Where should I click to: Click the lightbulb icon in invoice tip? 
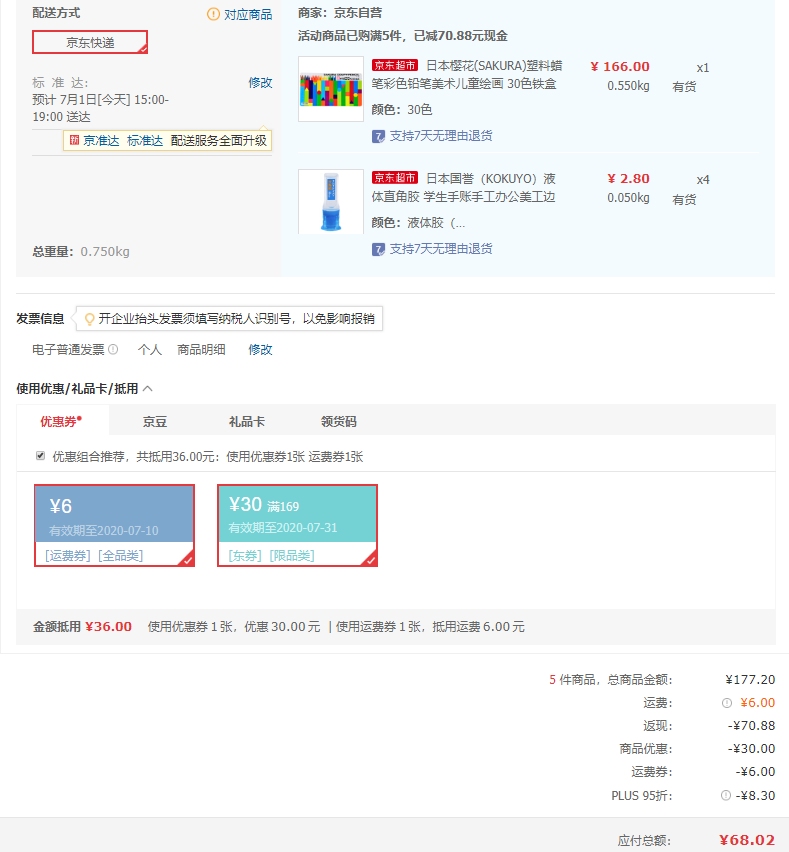(90, 318)
